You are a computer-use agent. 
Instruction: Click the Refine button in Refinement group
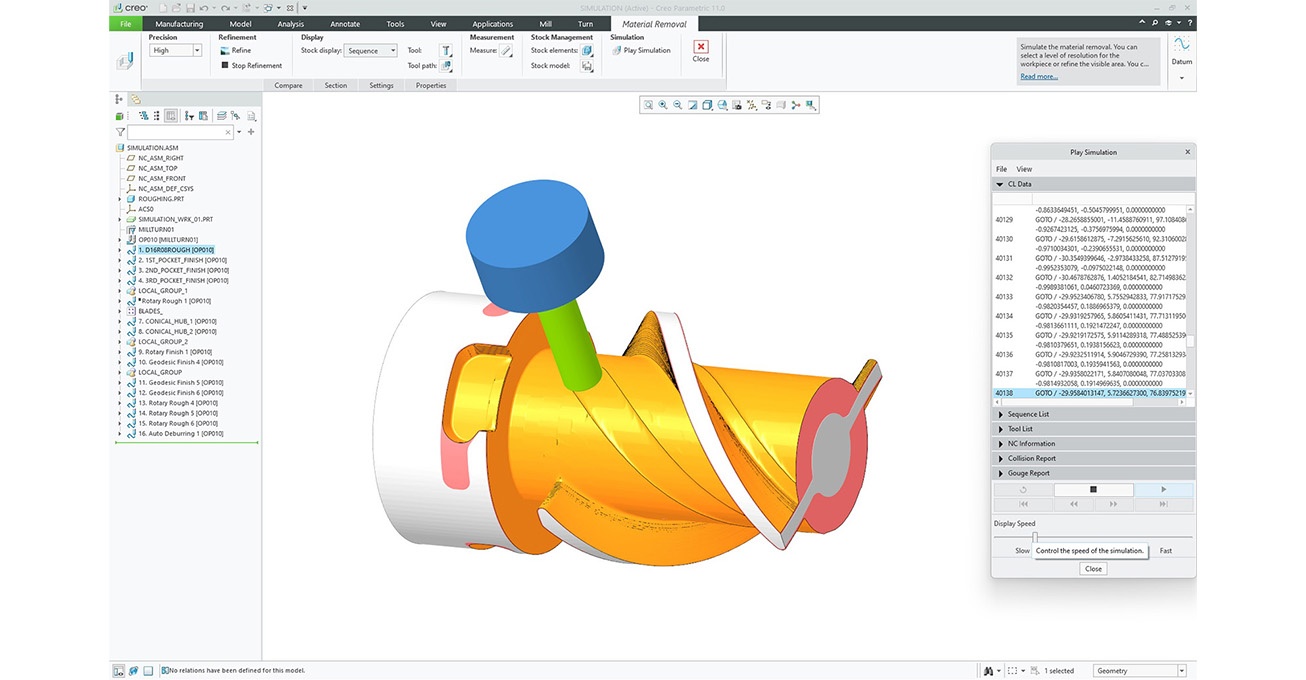[x=236, y=50]
